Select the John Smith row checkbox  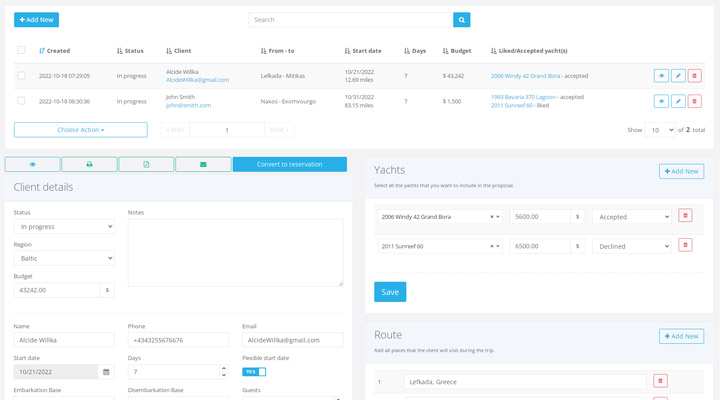point(21,101)
